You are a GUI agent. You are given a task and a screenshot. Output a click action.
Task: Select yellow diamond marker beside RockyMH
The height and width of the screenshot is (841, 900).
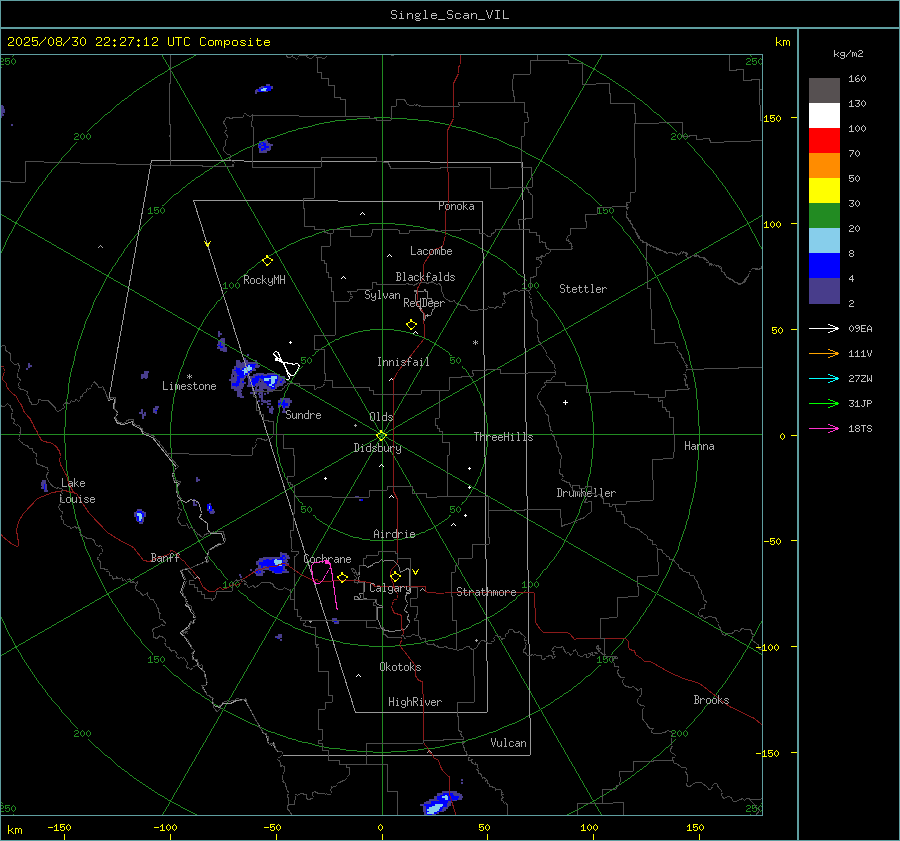[x=267, y=261]
